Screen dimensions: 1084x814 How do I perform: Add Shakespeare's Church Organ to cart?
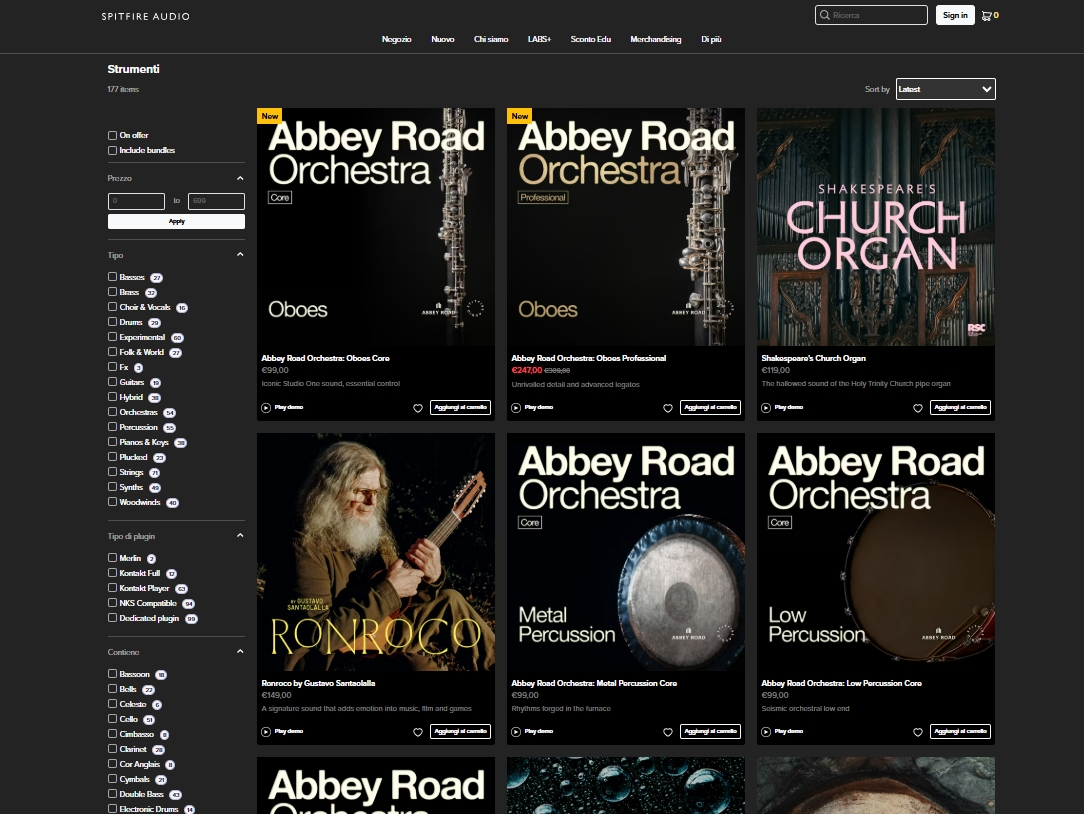pos(960,407)
